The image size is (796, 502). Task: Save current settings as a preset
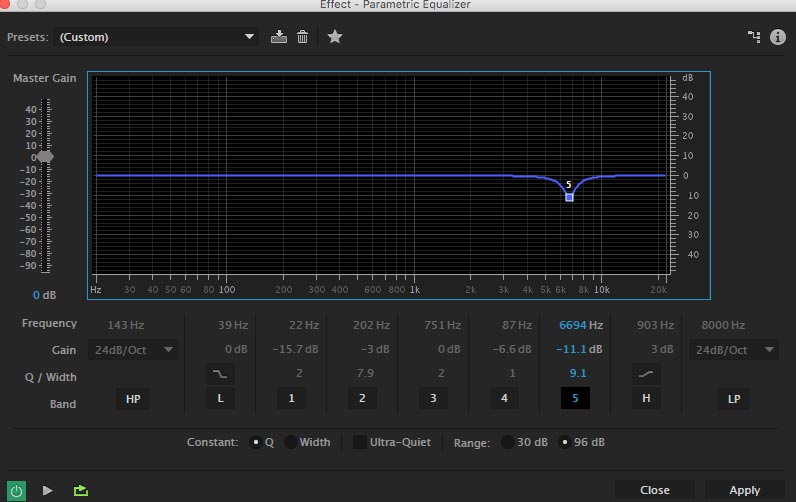click(x=279, y=37)
